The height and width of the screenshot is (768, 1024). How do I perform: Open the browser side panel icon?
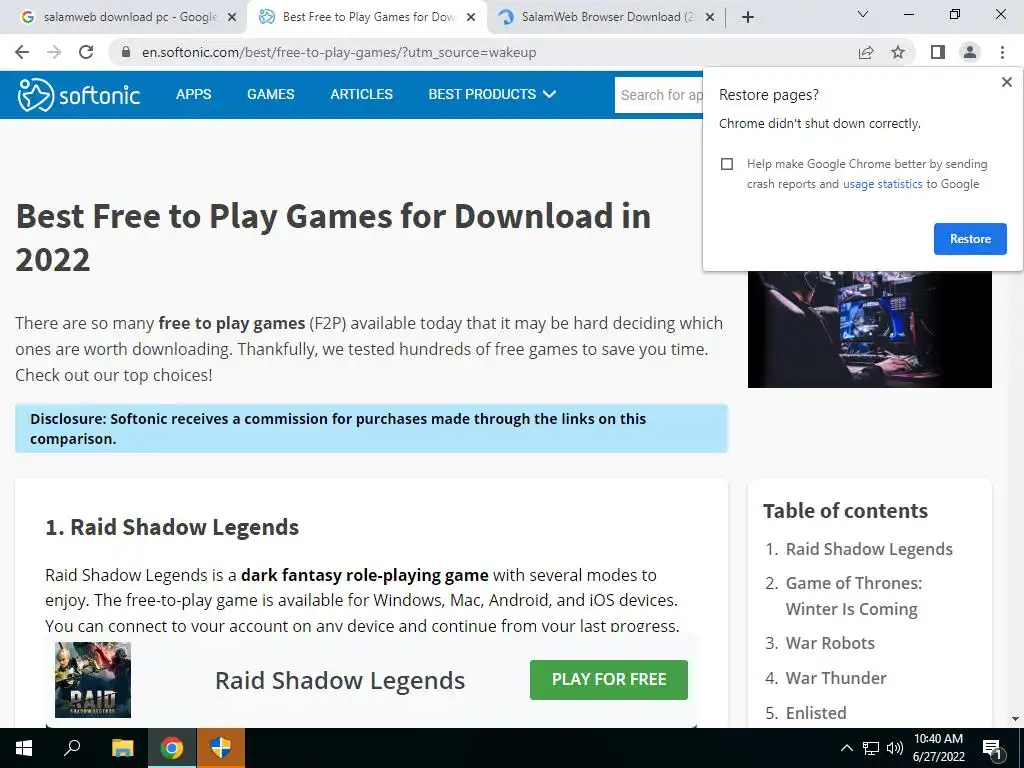[938, 52]
